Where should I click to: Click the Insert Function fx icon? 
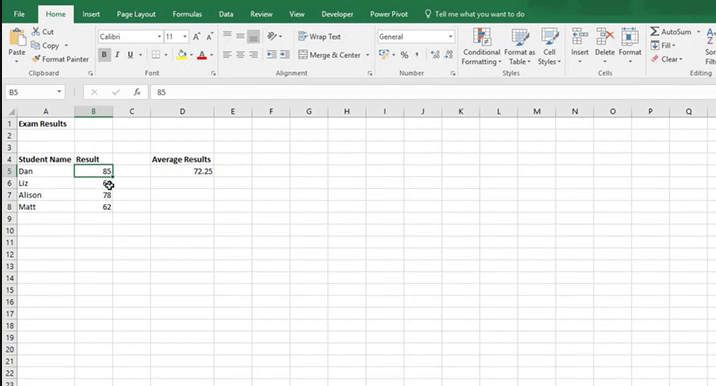tap(137, 92)
